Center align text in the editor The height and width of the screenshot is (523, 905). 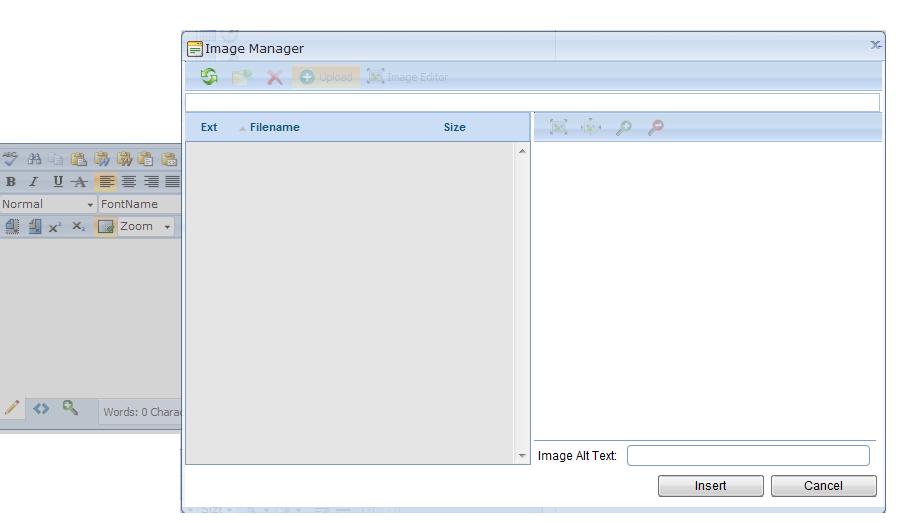(x=129, y=182)
